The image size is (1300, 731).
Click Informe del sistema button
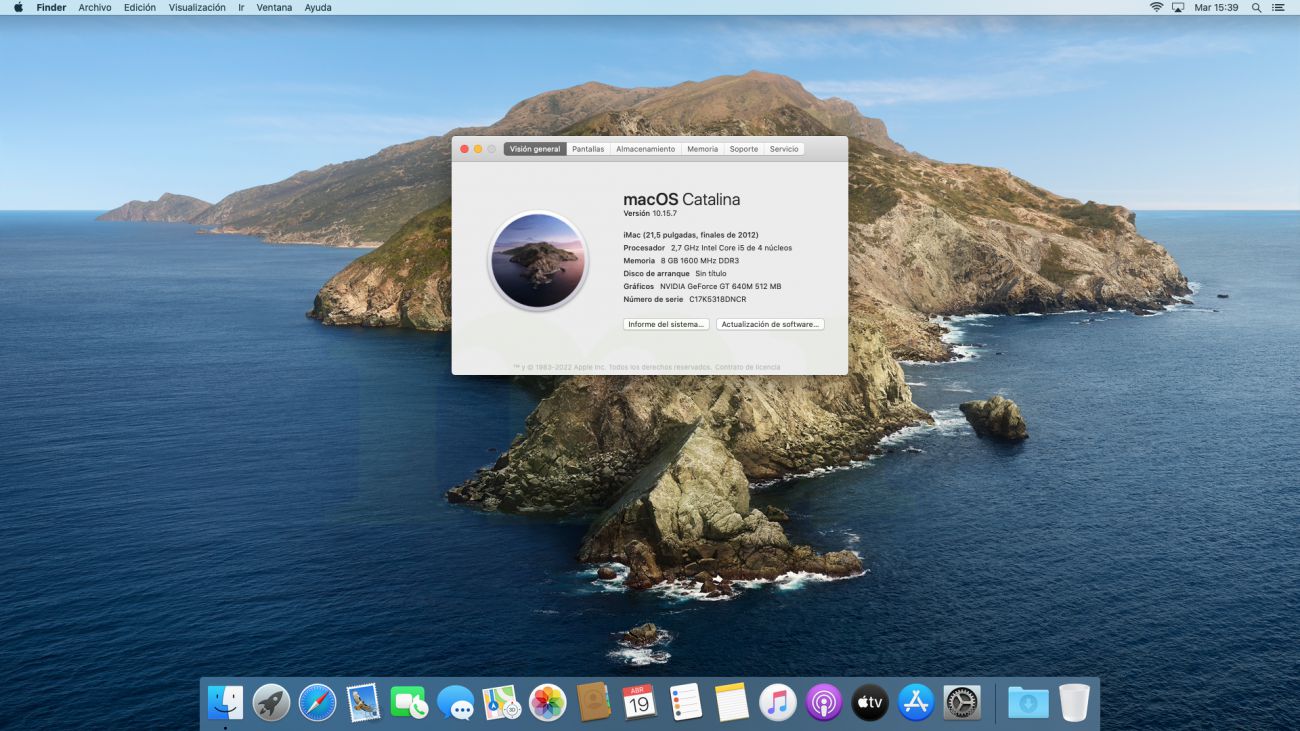666,324
